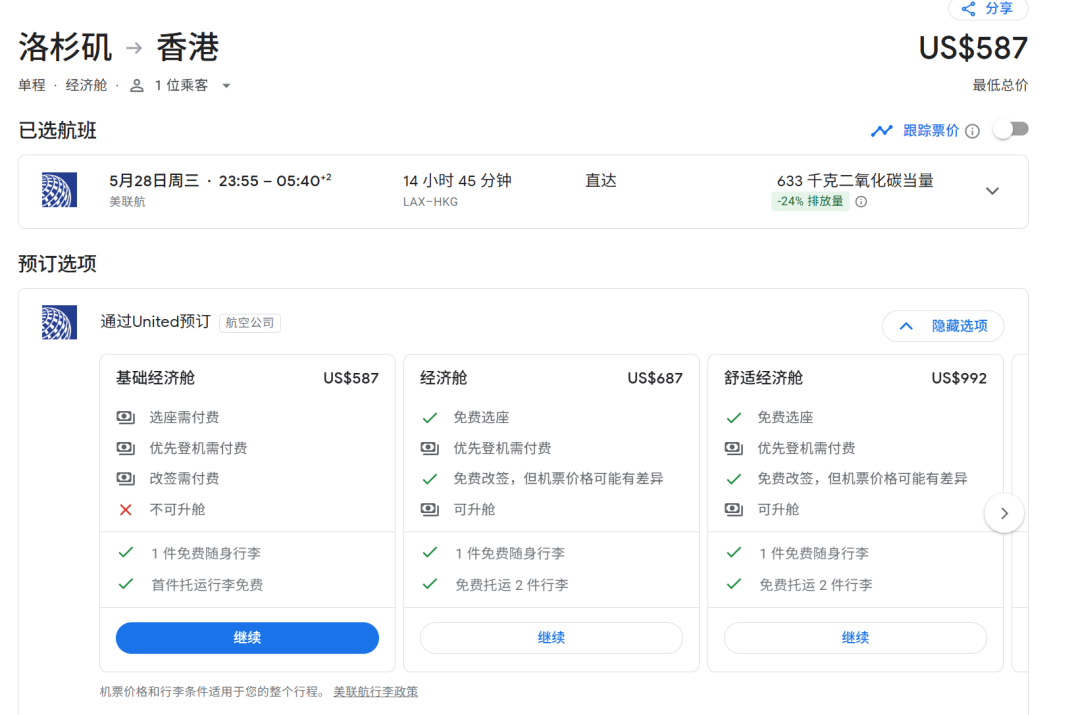Open the 1 位乘客 passenger dropdown

coord(226,86)
